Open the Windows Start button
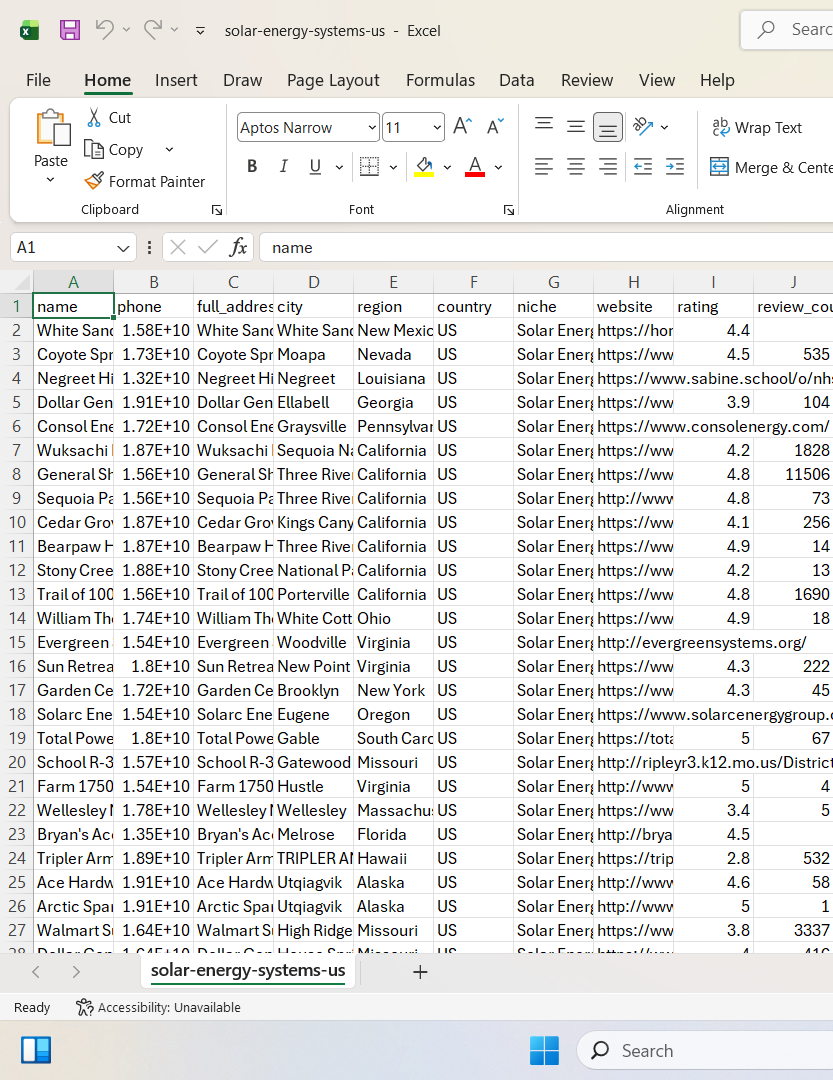 pyautogui.click(x=544, y=1050)
